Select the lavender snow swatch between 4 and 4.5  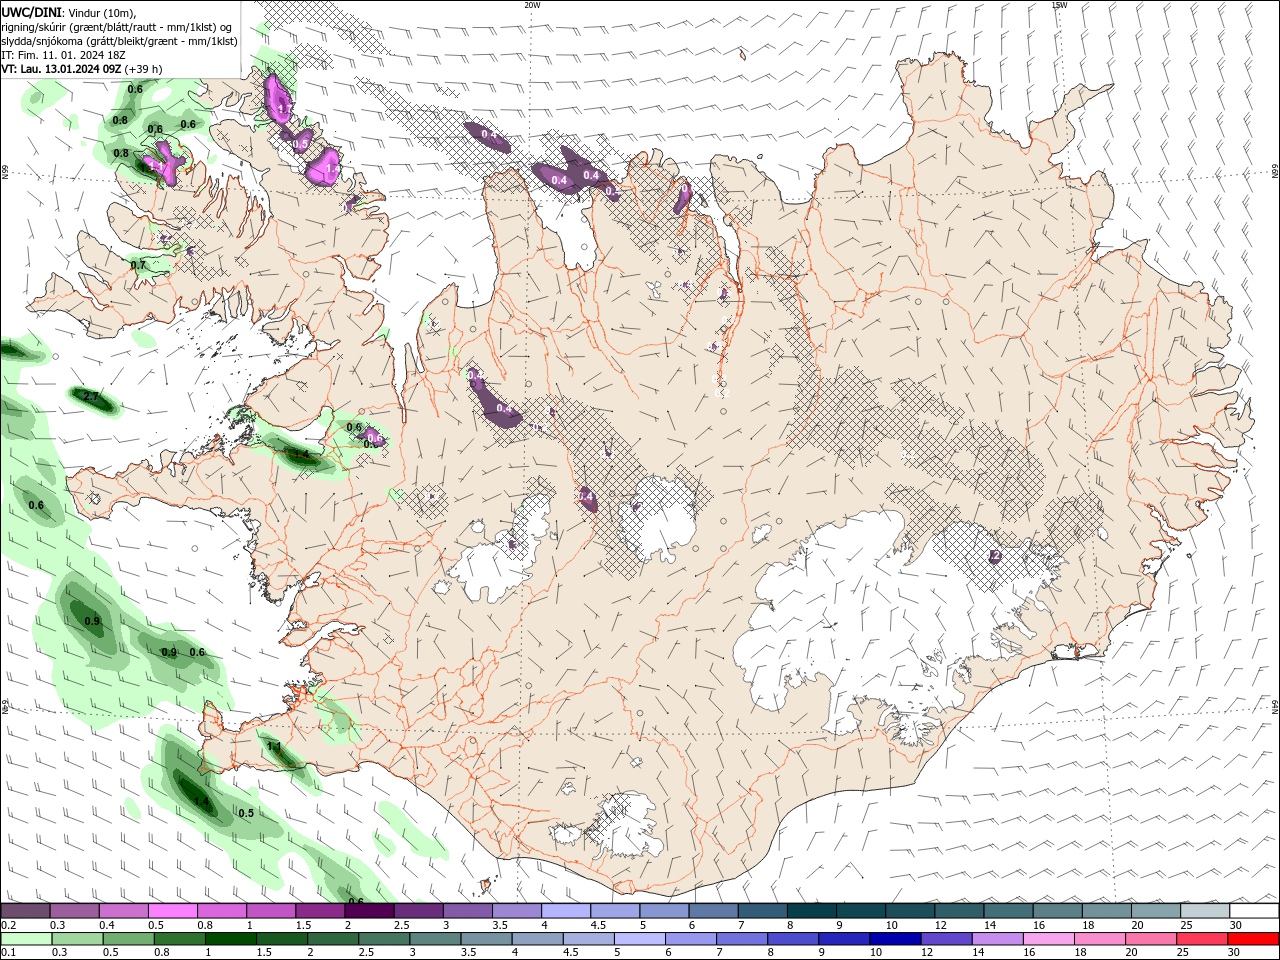(x=566, y=911)
